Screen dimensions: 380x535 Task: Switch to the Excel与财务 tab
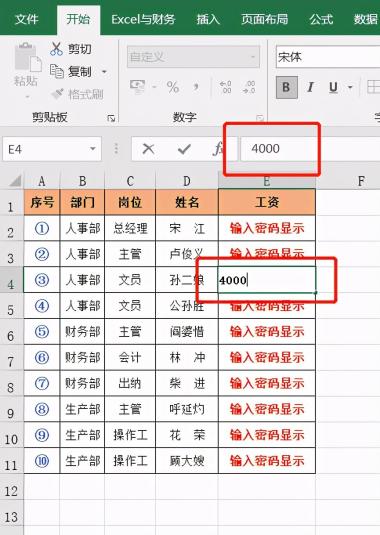143,19
